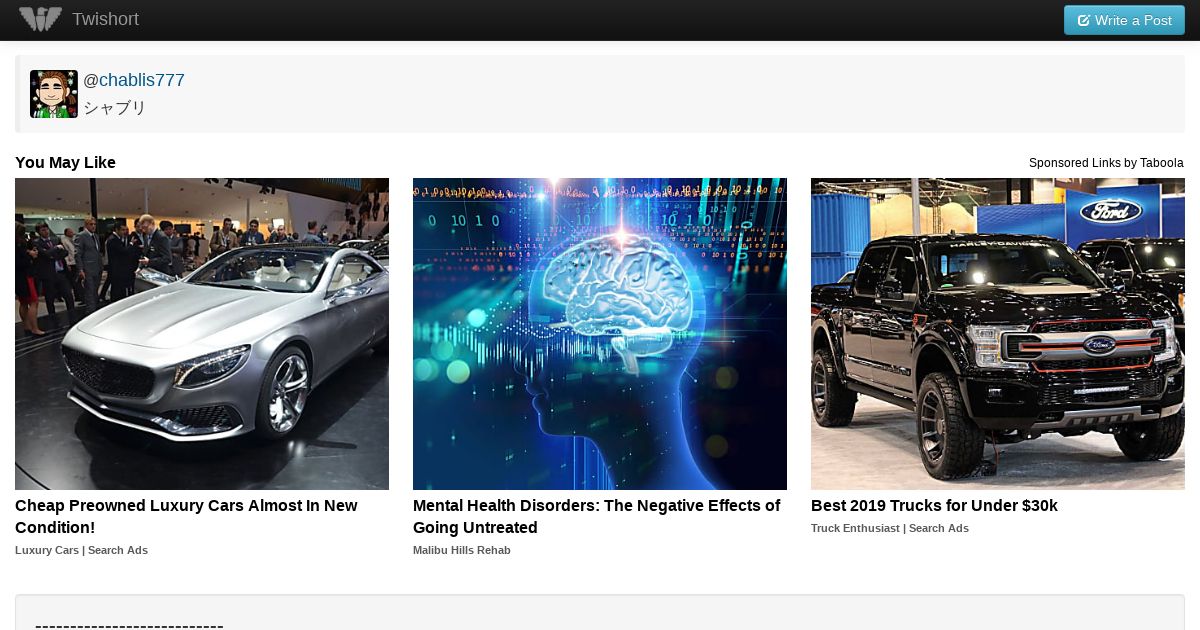Open Best 2019 Trucks for Under $30k headline
This screenshot has height=630, width=1200.
click(934, 506)
